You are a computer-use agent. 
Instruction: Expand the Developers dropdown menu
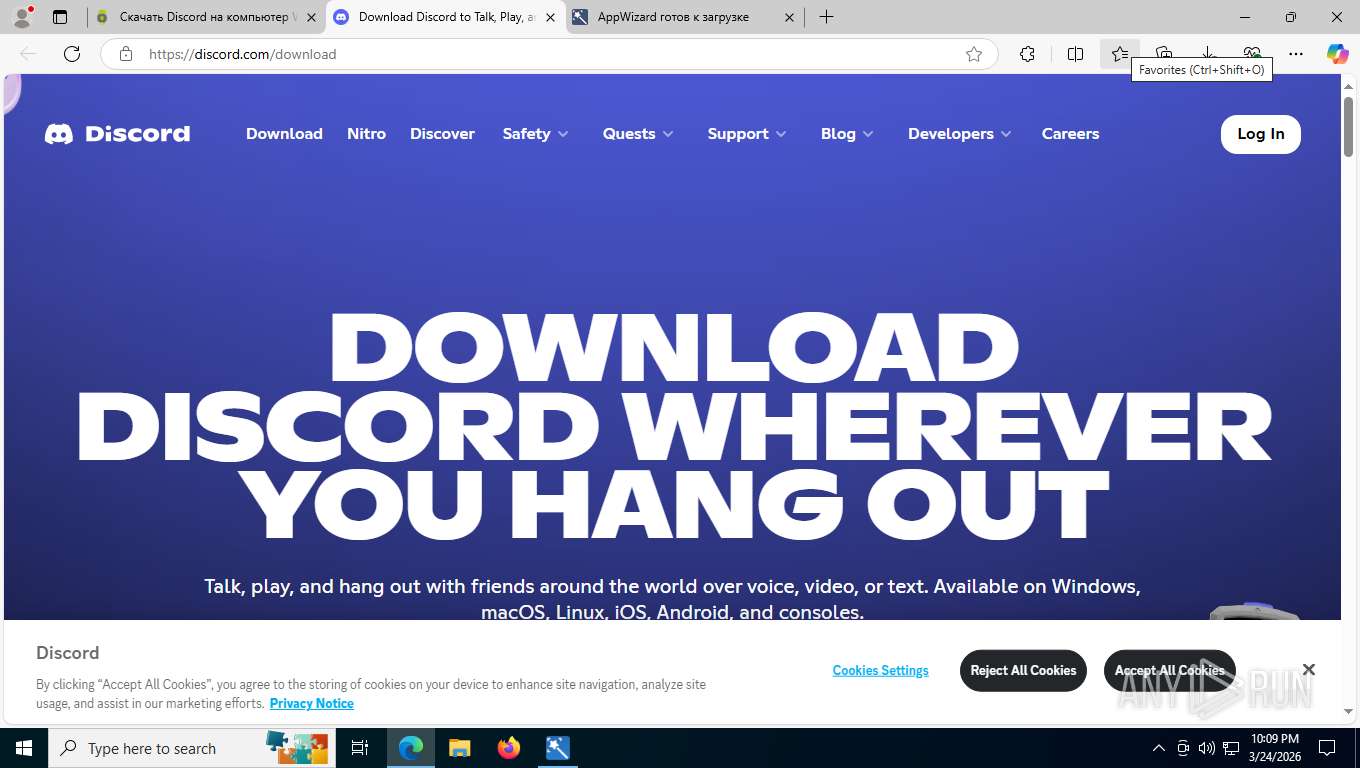(x=960, y=134)
